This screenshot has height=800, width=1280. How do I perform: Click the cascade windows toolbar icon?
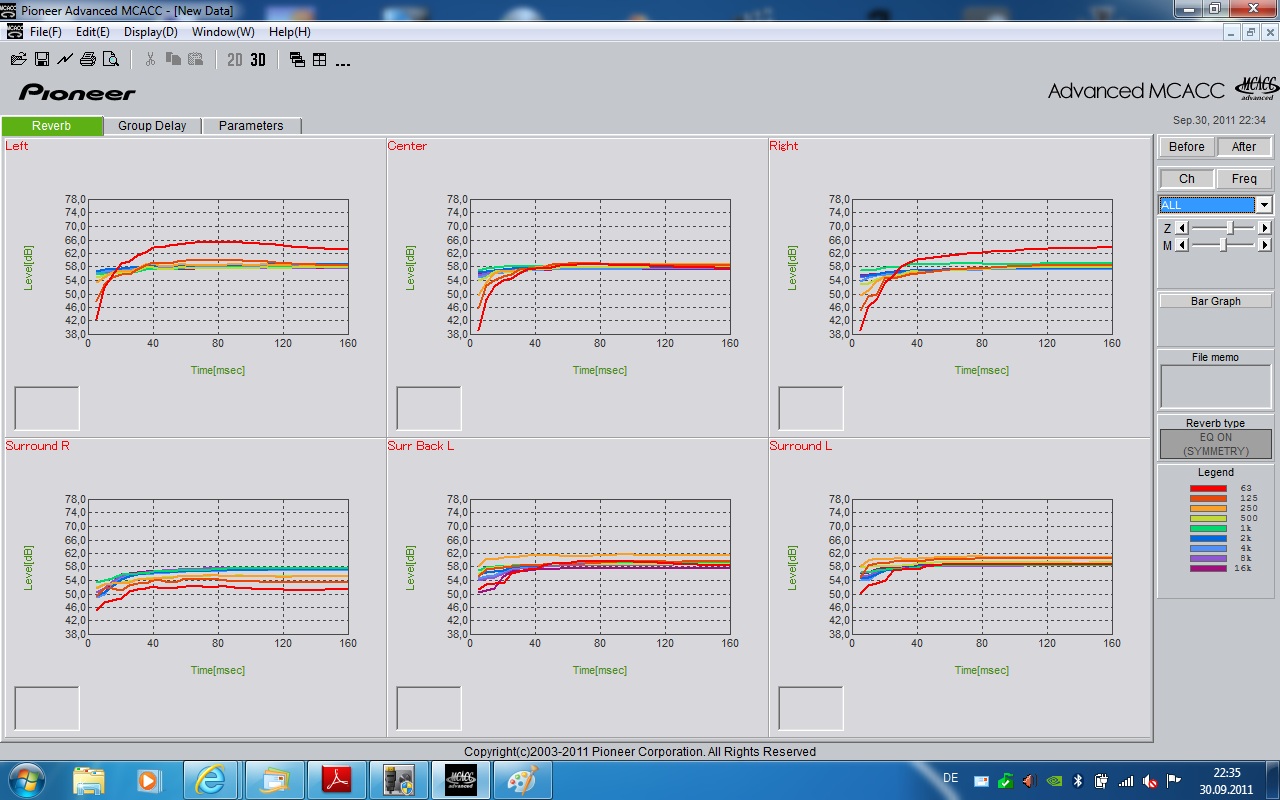point(297,60)
